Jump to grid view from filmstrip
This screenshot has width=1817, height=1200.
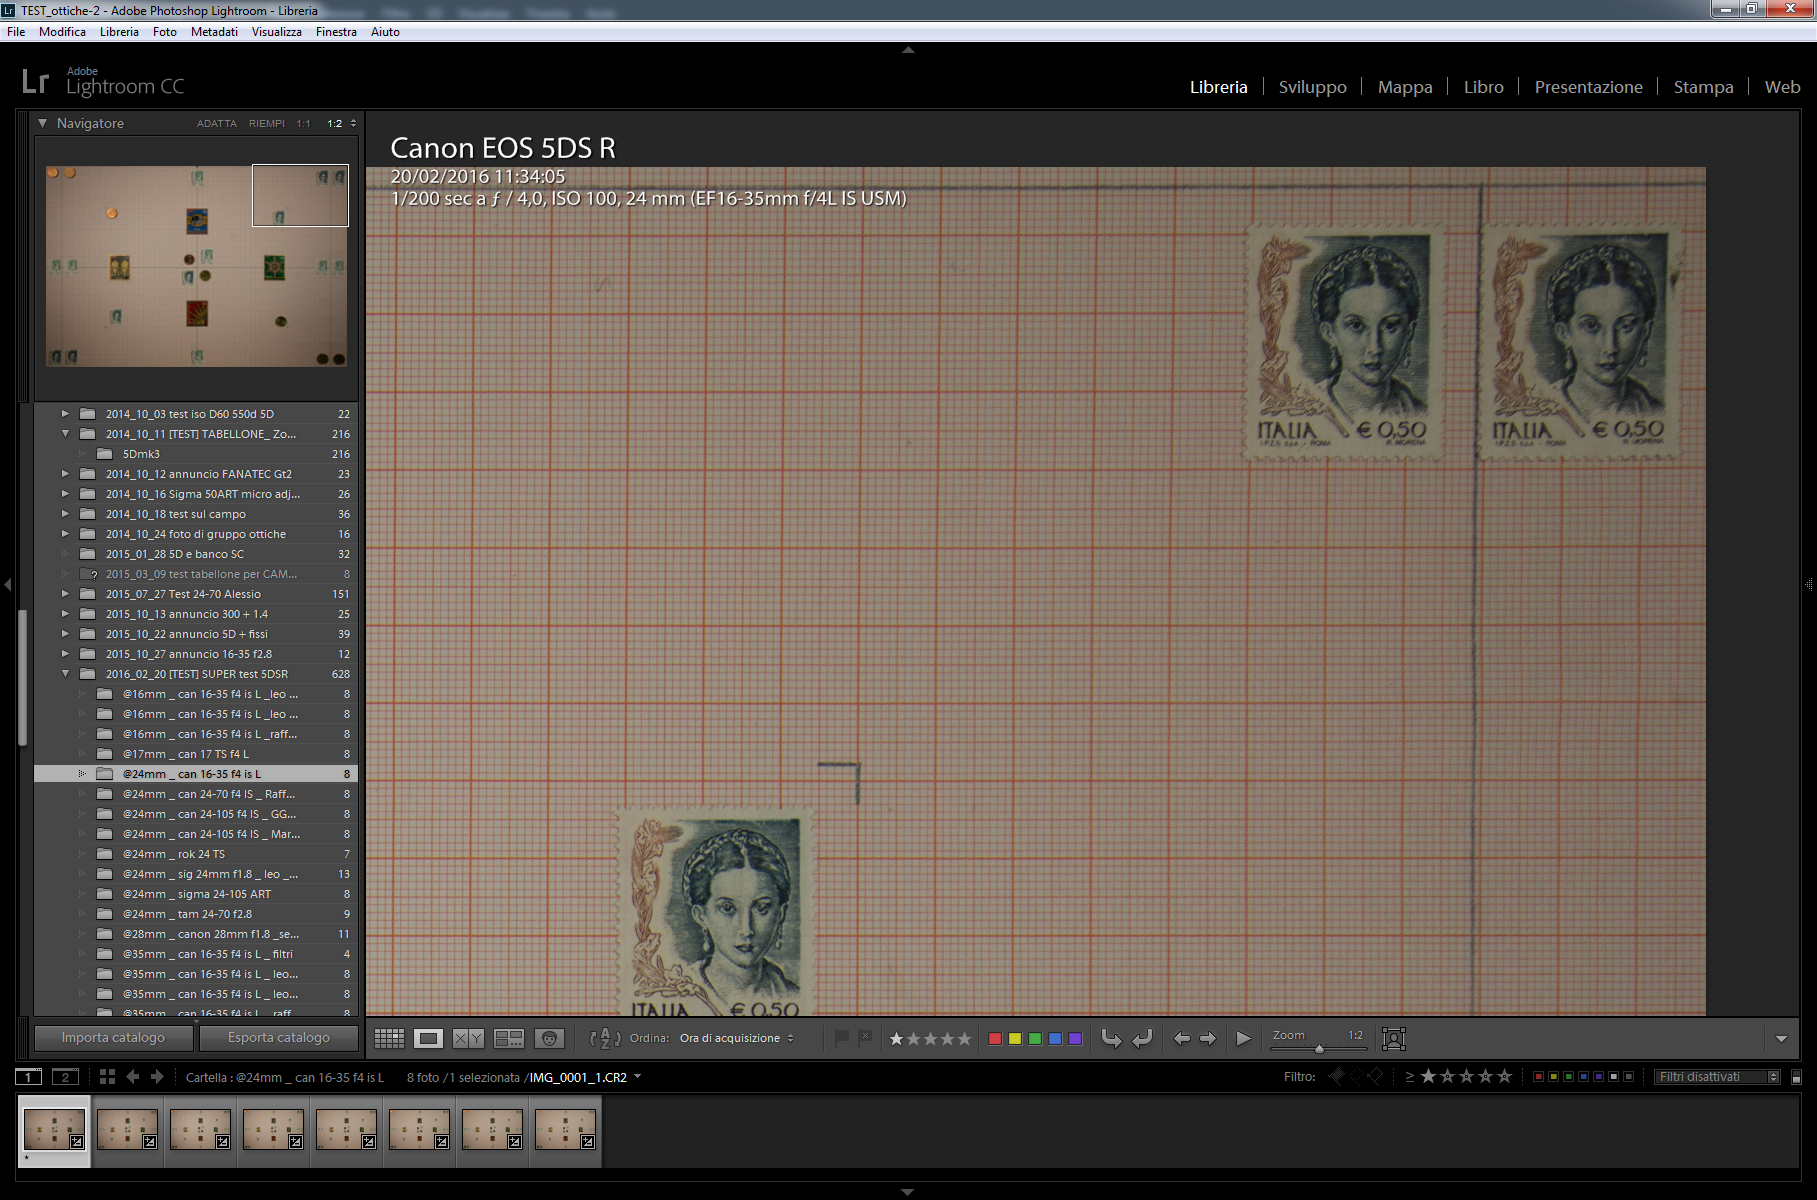pyautogui.click(x=107, y=1077)
